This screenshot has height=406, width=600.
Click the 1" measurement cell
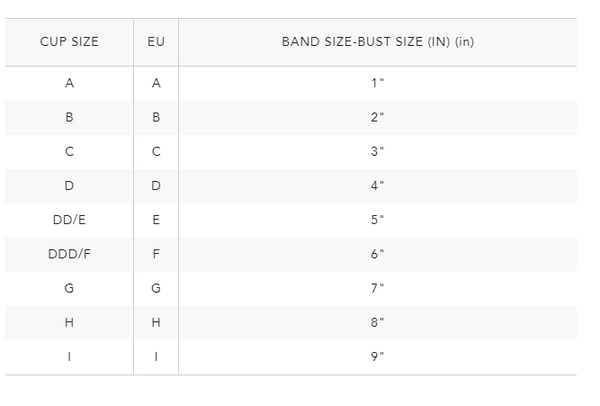tap(377, 83)
